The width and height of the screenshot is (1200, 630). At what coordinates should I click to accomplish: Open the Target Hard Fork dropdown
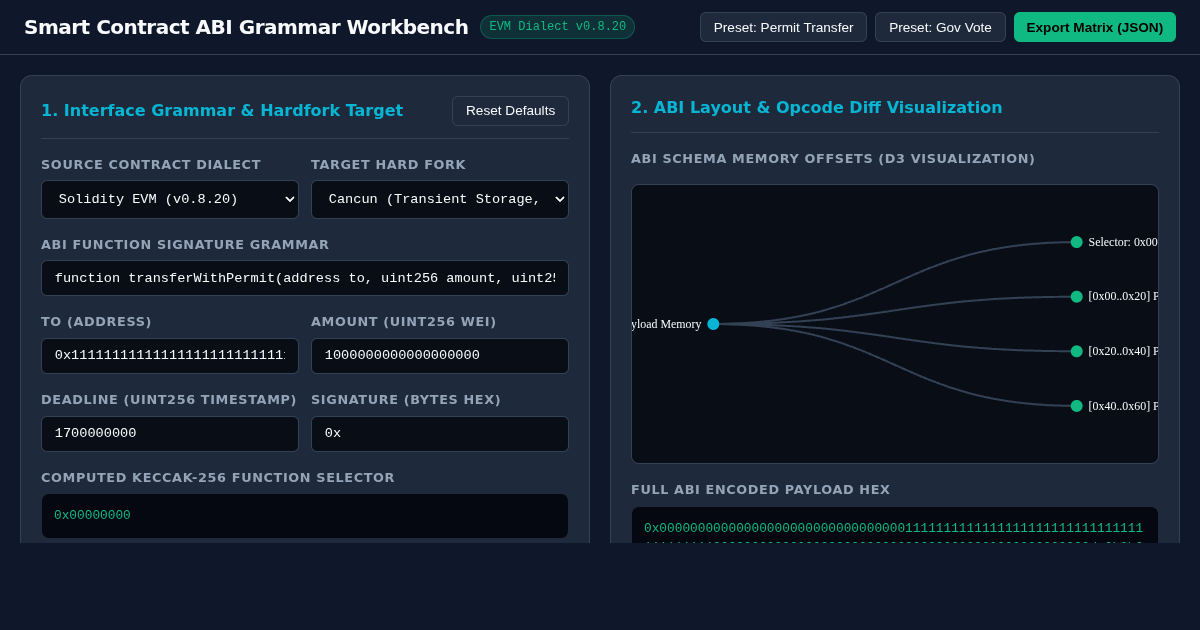[440, 199]
